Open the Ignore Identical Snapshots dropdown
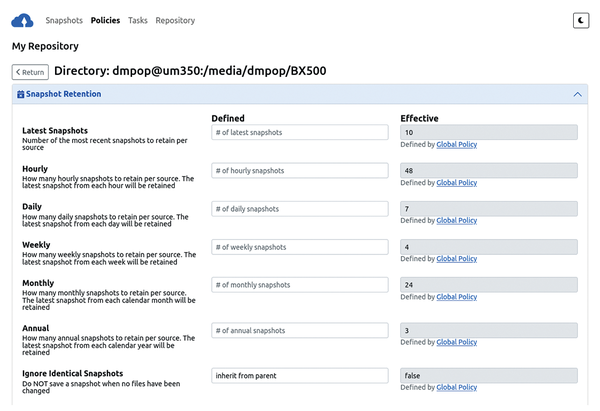This screenshot has width=600, height=411. tap(299, 376)
